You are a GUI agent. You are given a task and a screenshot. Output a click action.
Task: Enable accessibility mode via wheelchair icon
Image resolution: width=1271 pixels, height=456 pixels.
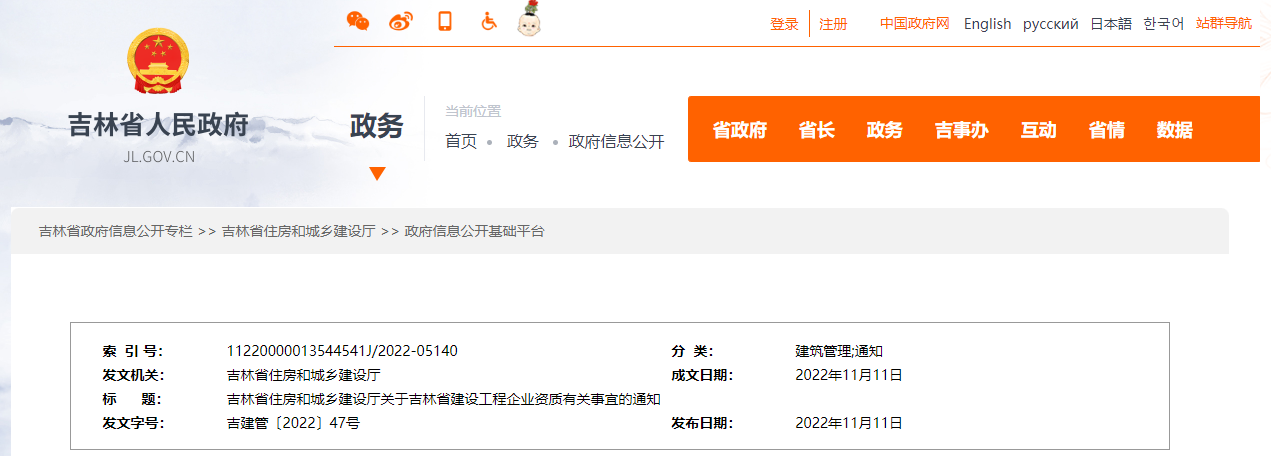click(x=488, y=21)
